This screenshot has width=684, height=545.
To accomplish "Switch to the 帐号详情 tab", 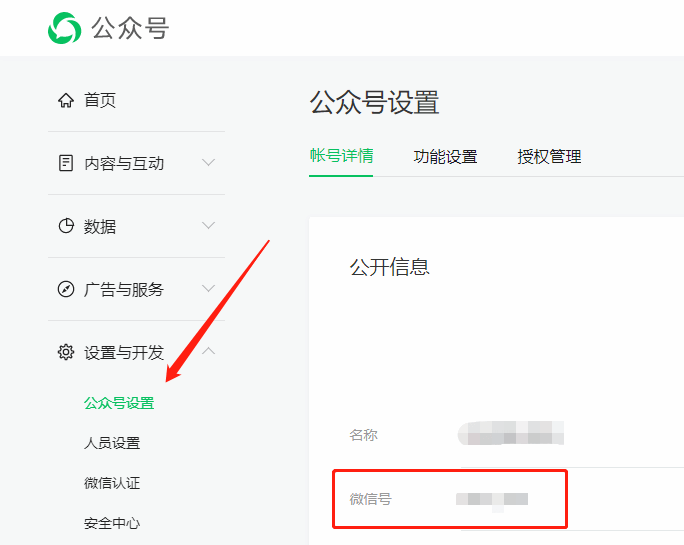I will (x=341, y=156).
